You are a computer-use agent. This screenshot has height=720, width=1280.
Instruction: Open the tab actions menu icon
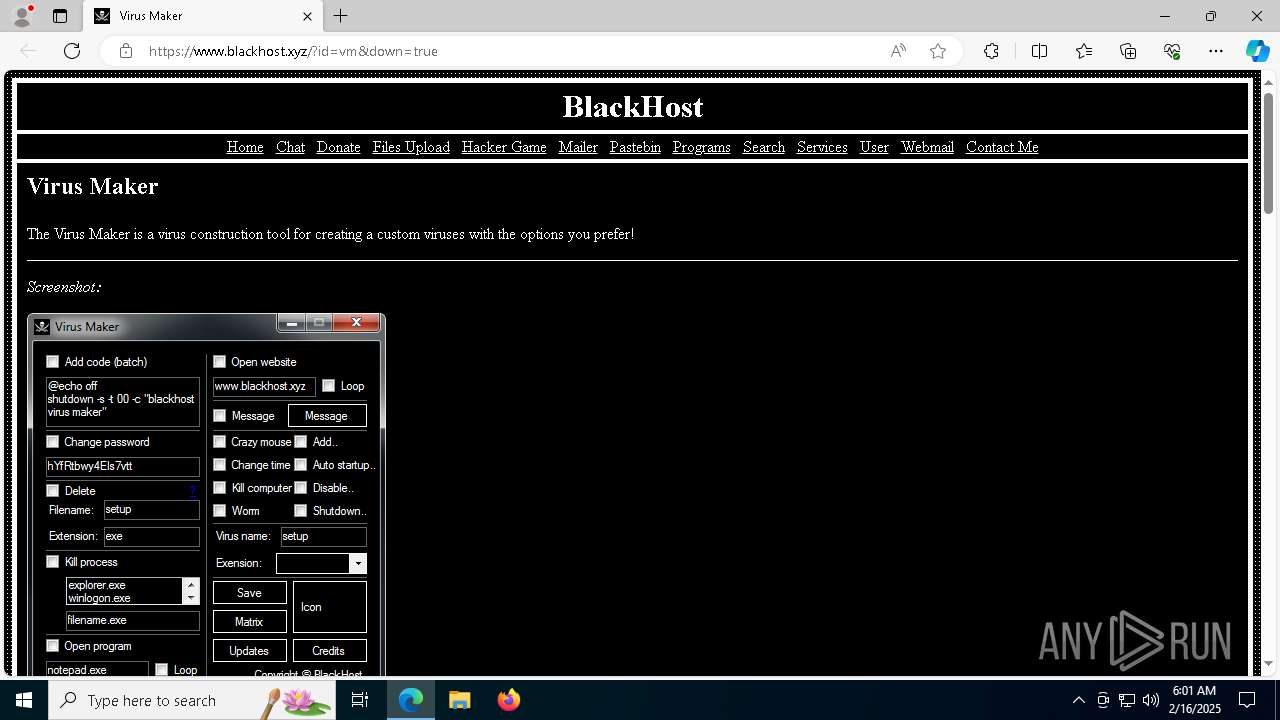click(60, 16)
